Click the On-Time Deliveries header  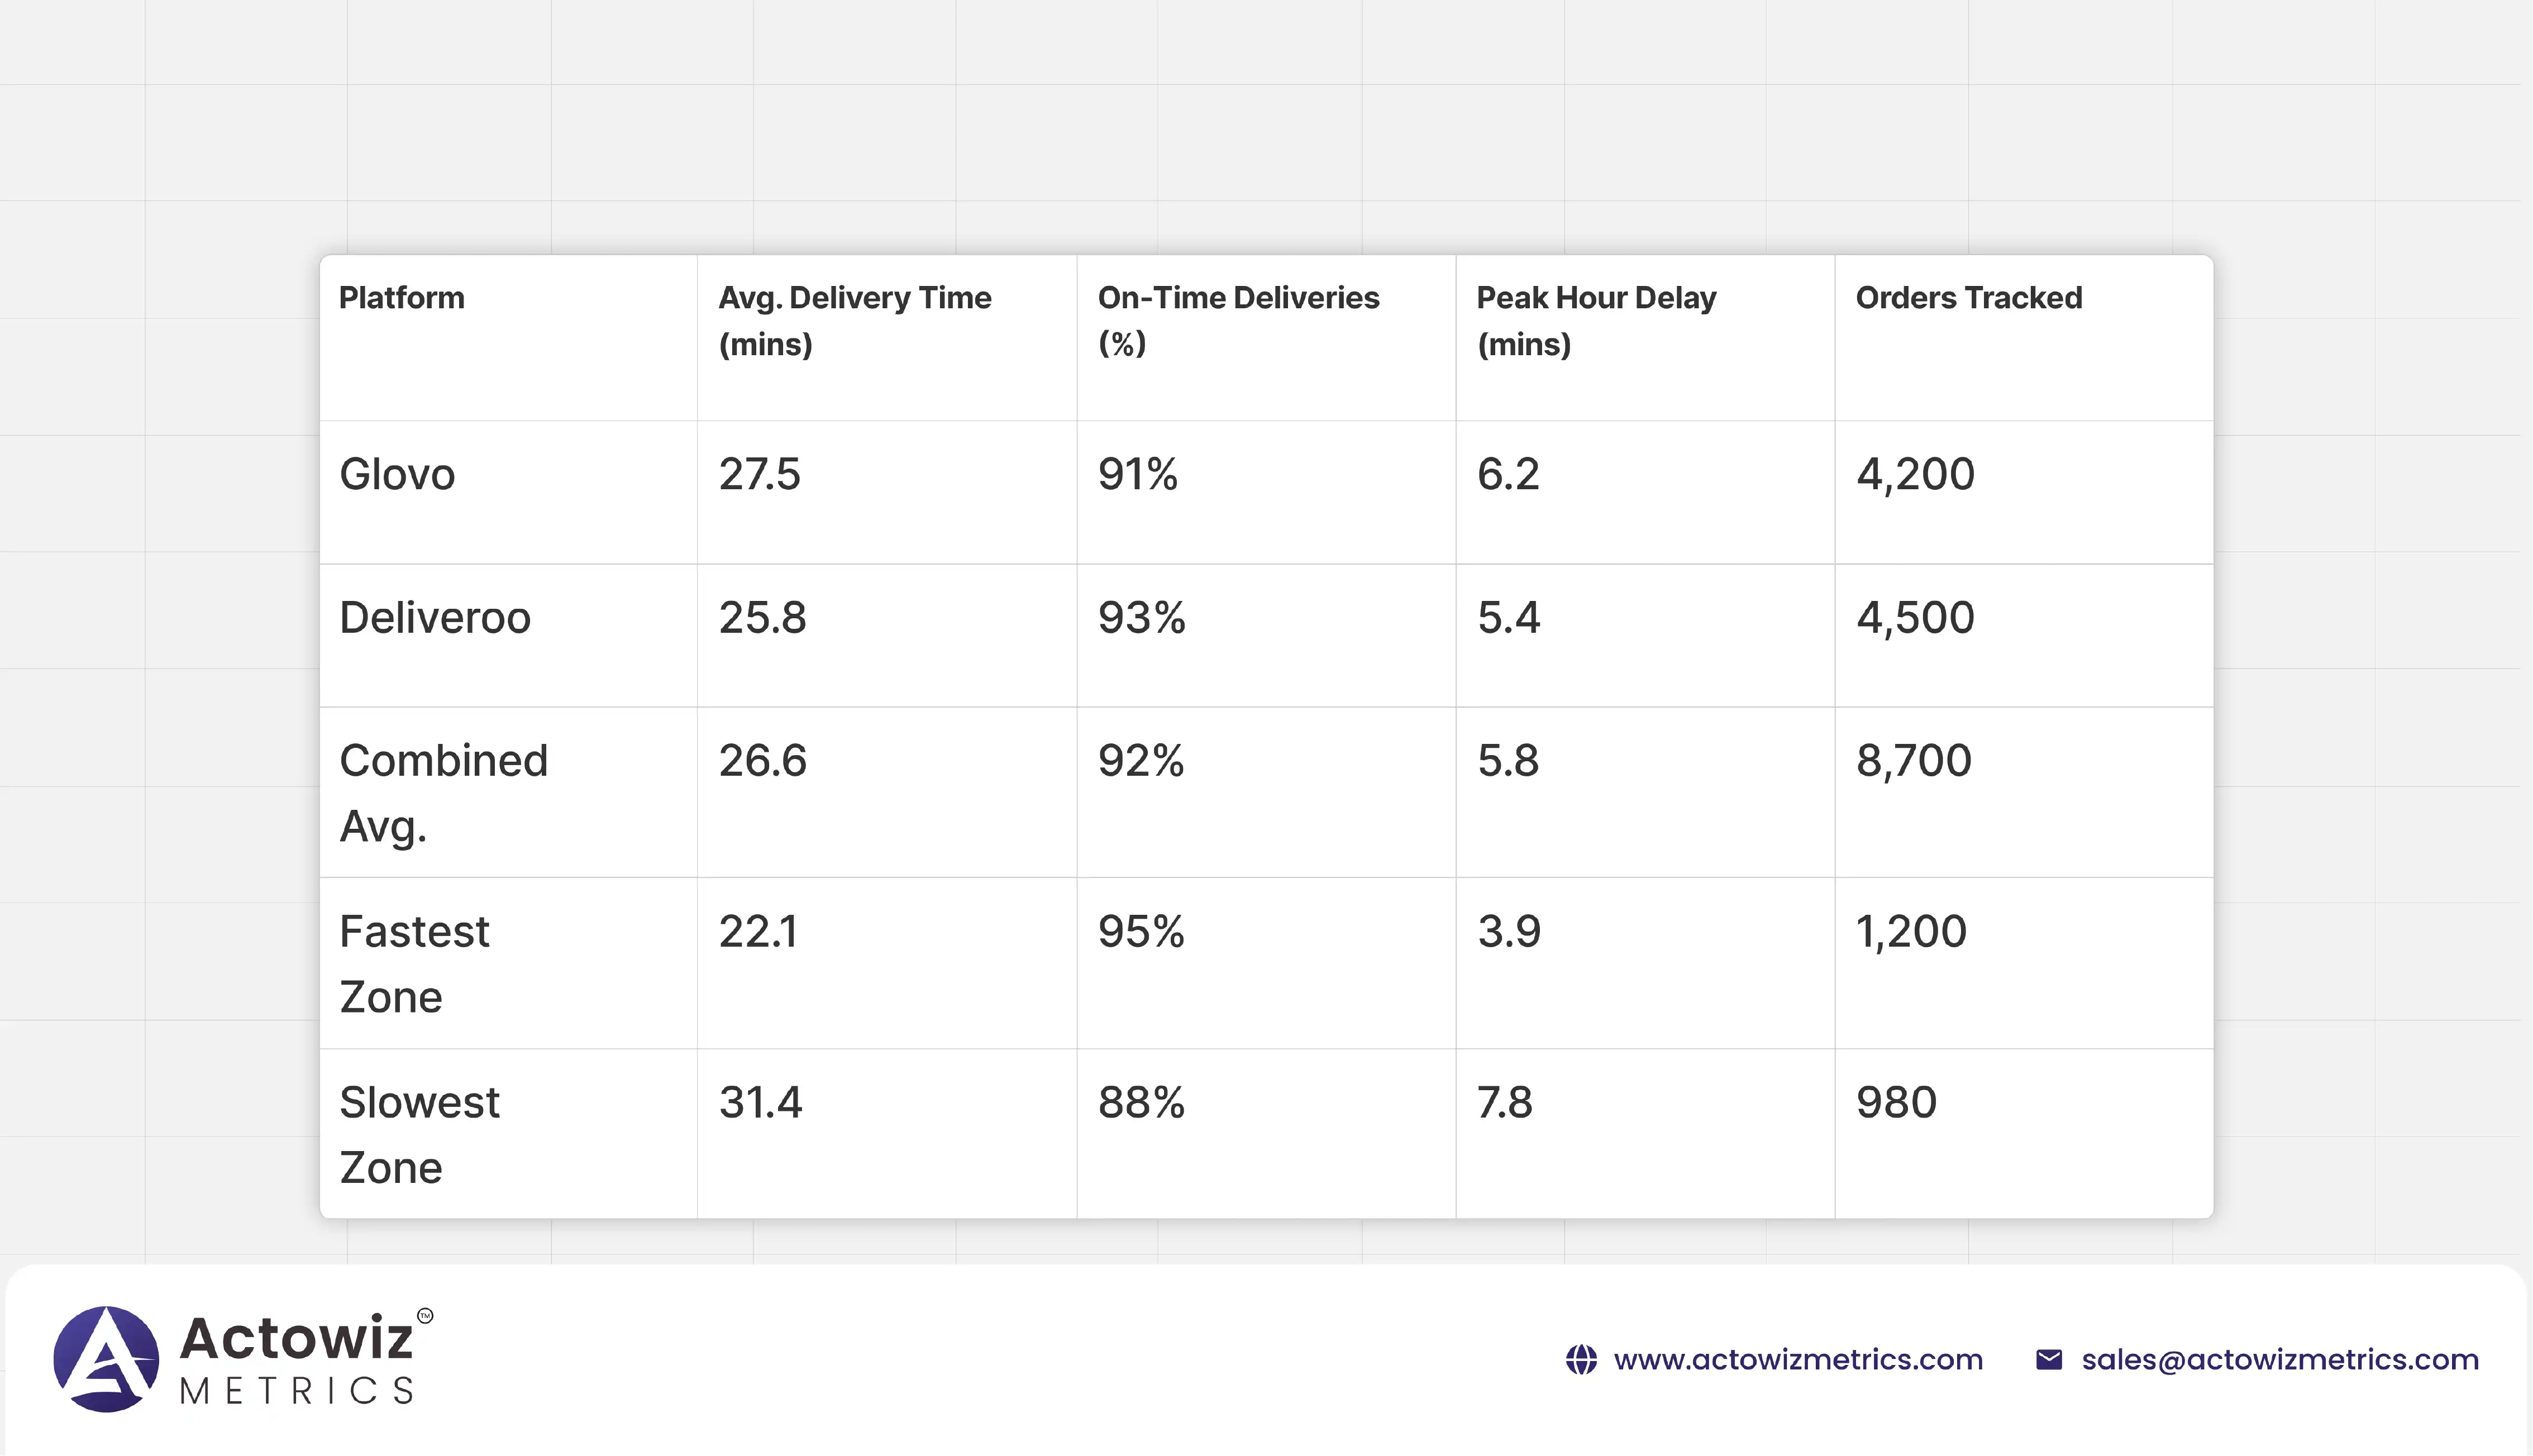pos(1237,320)
